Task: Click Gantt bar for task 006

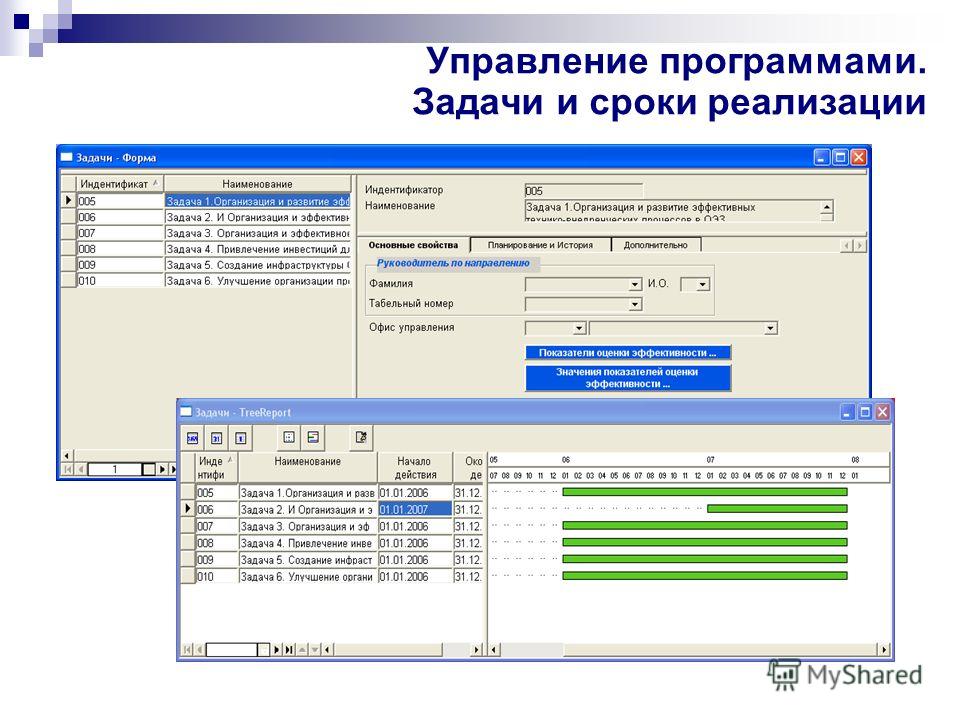Action: tap(777, 508)
